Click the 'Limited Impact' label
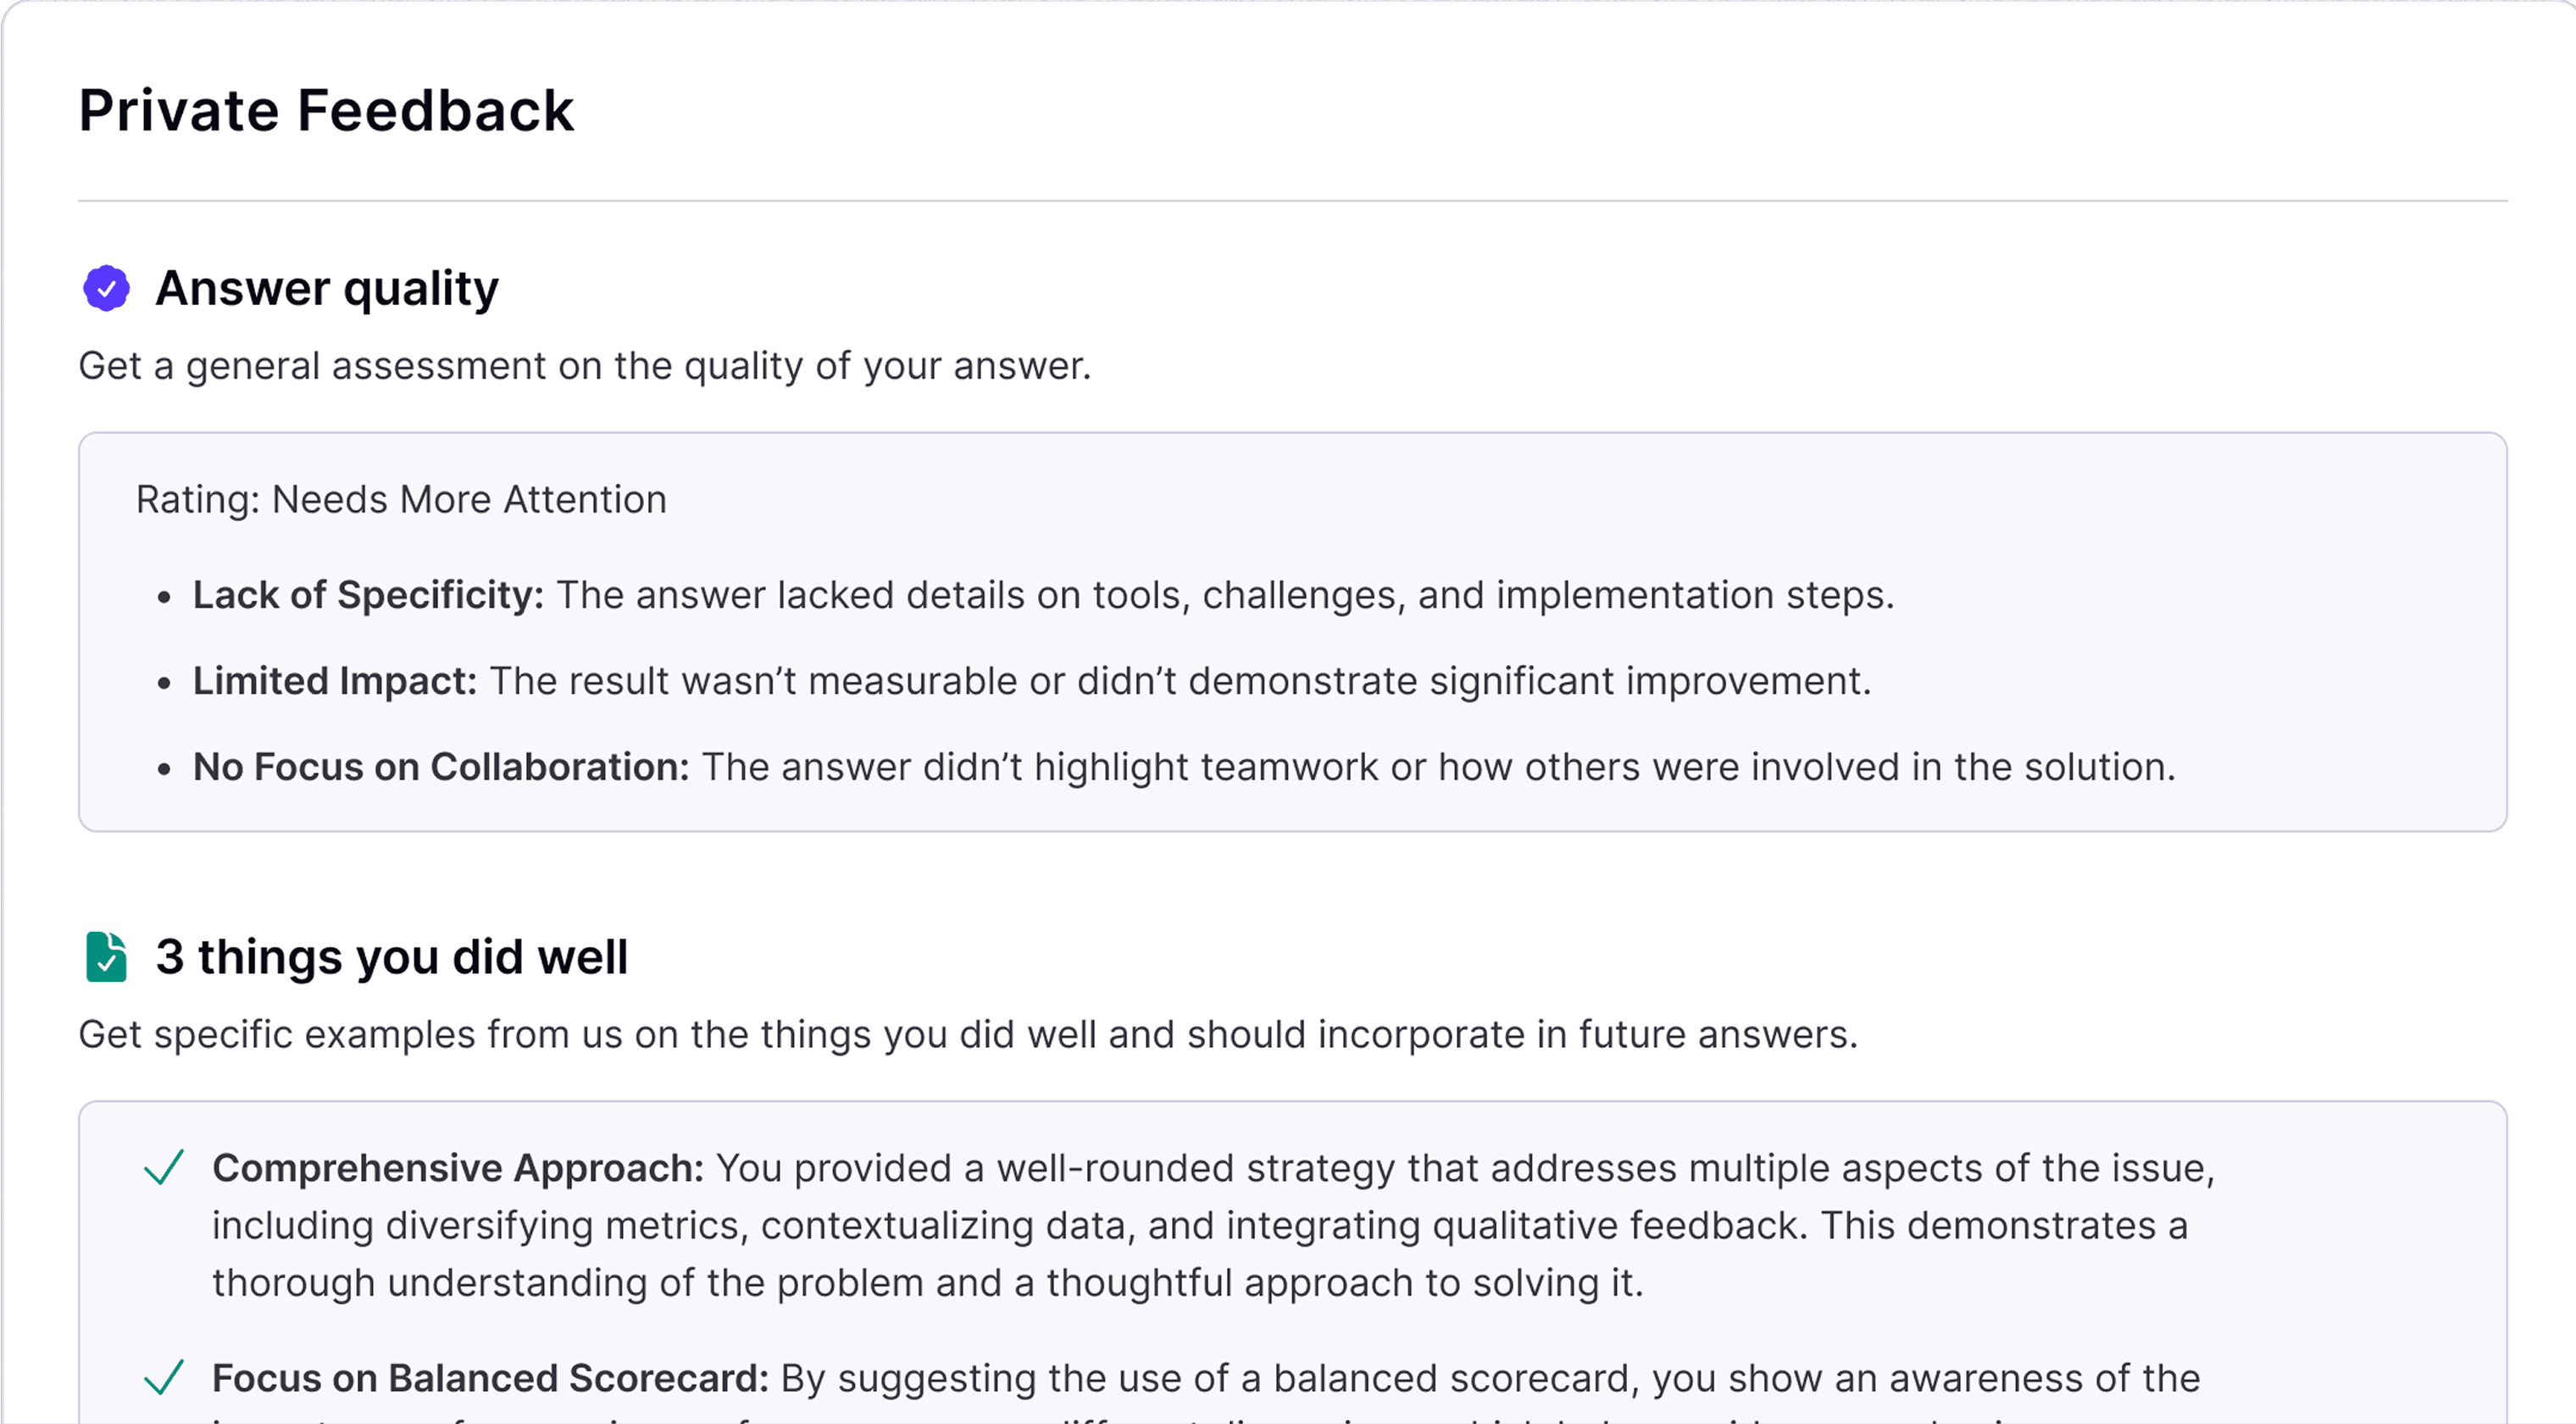This screenshot has height=1424, width=2576. point(335,681)
